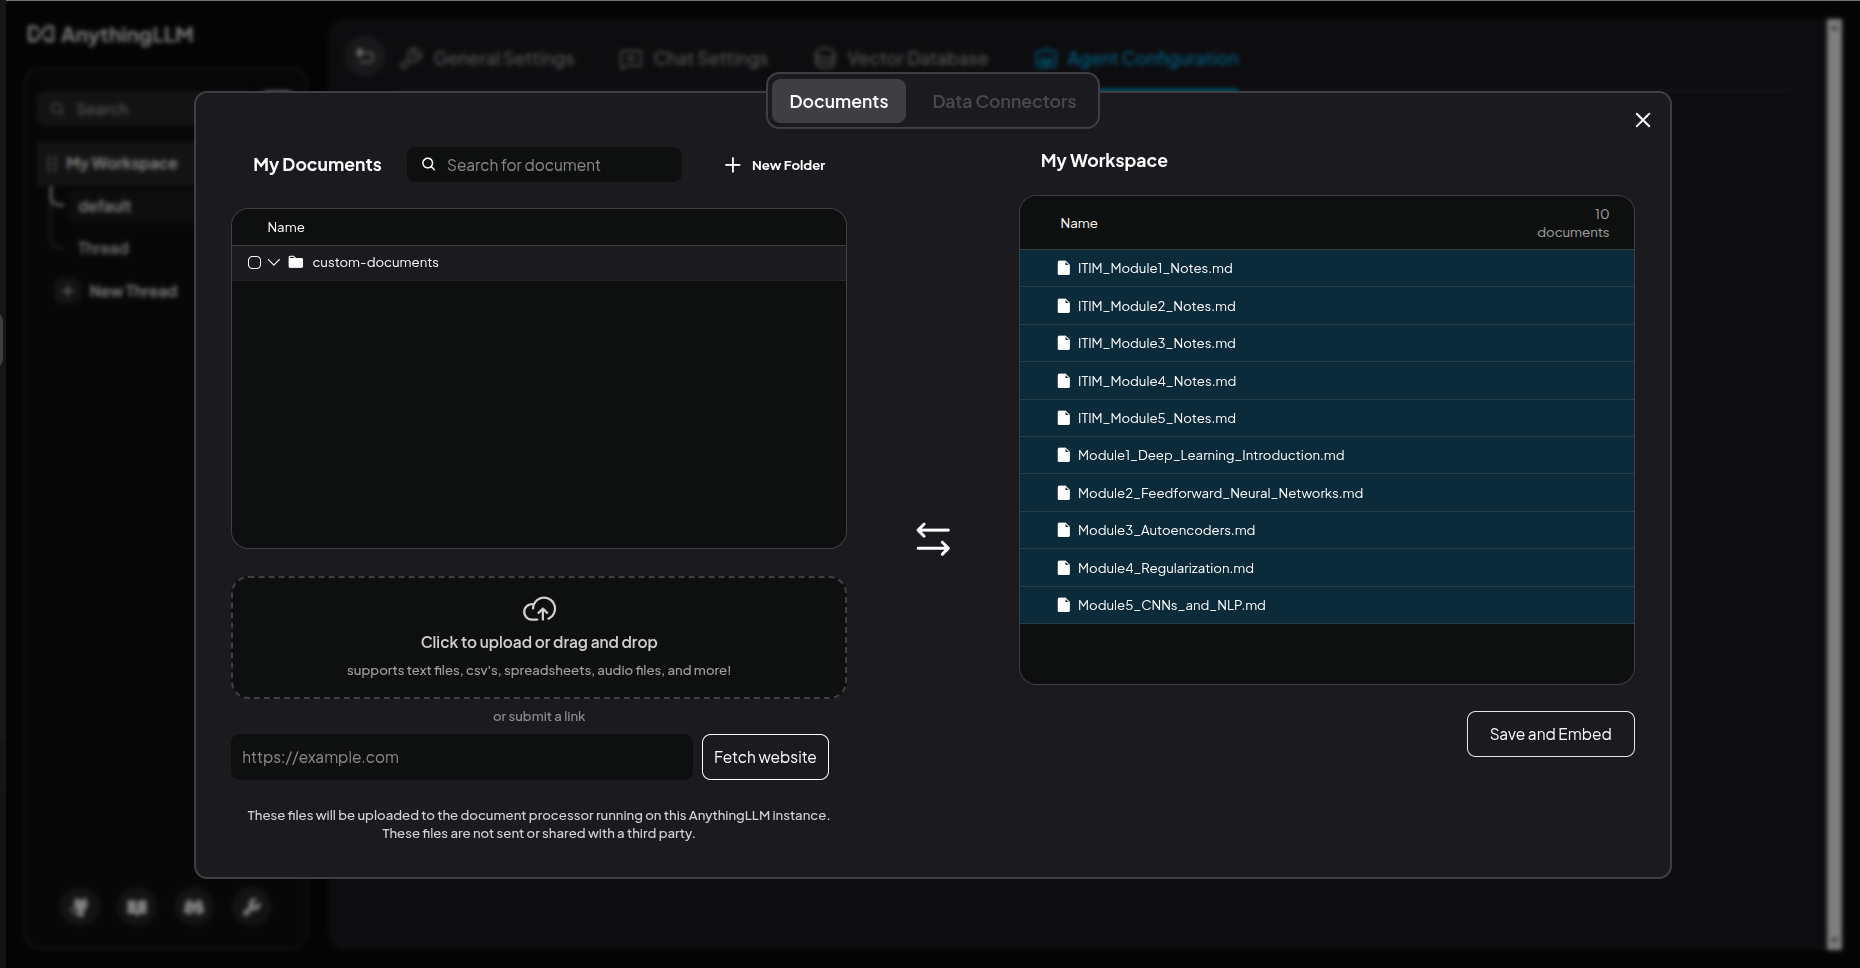Open General Settings tab in background
The image size is (1860, 968).
[x=488, y=58]
